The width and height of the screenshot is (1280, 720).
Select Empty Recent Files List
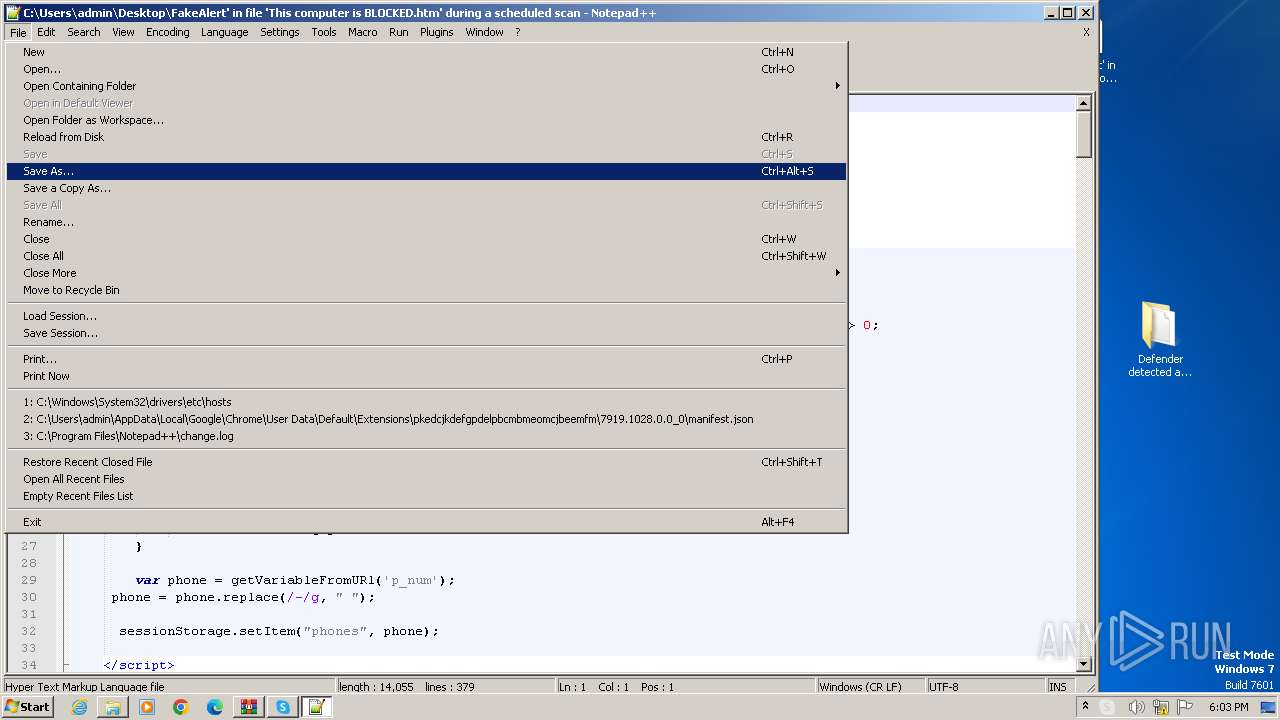[x=427, y=496]
